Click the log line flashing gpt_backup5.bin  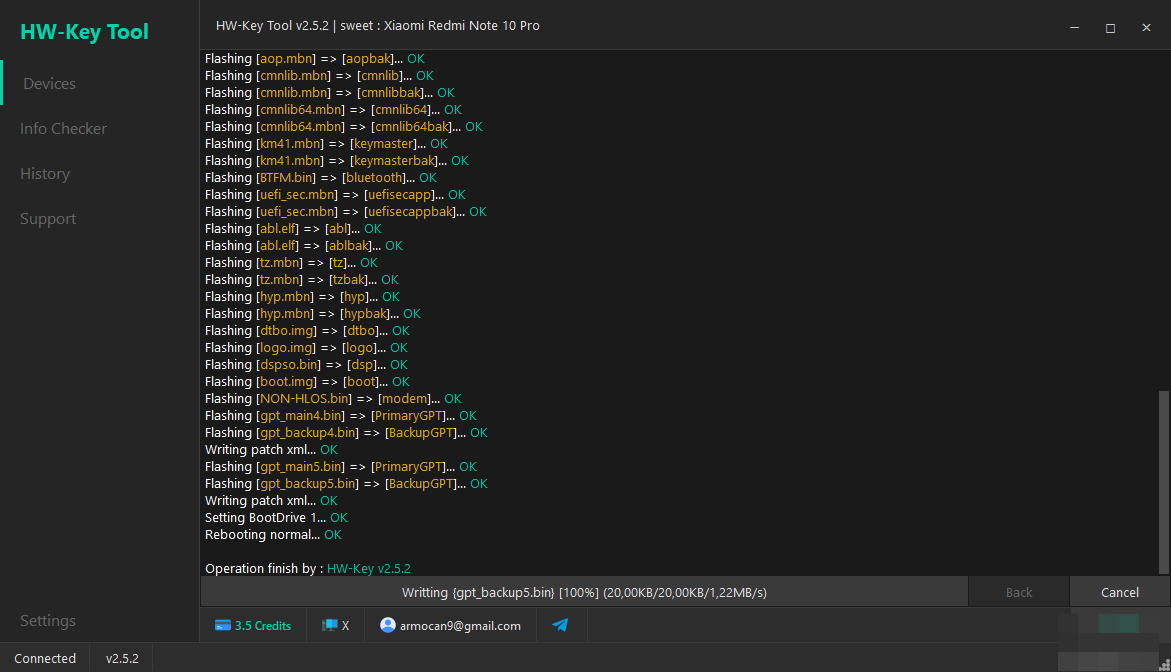pyautogui.click(x=347, y=484)
